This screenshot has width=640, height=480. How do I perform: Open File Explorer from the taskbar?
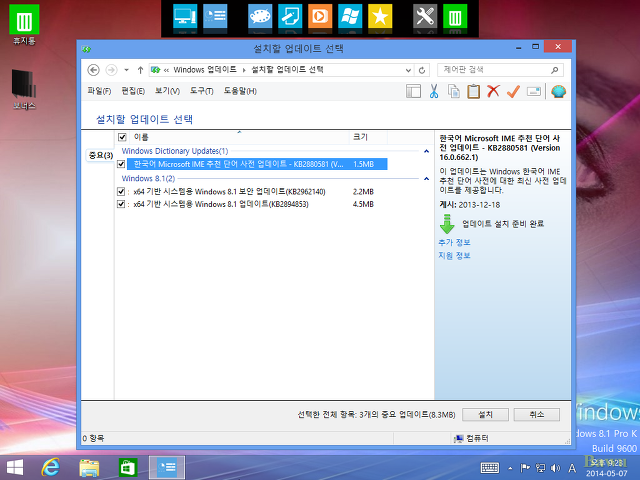[89, 468]
